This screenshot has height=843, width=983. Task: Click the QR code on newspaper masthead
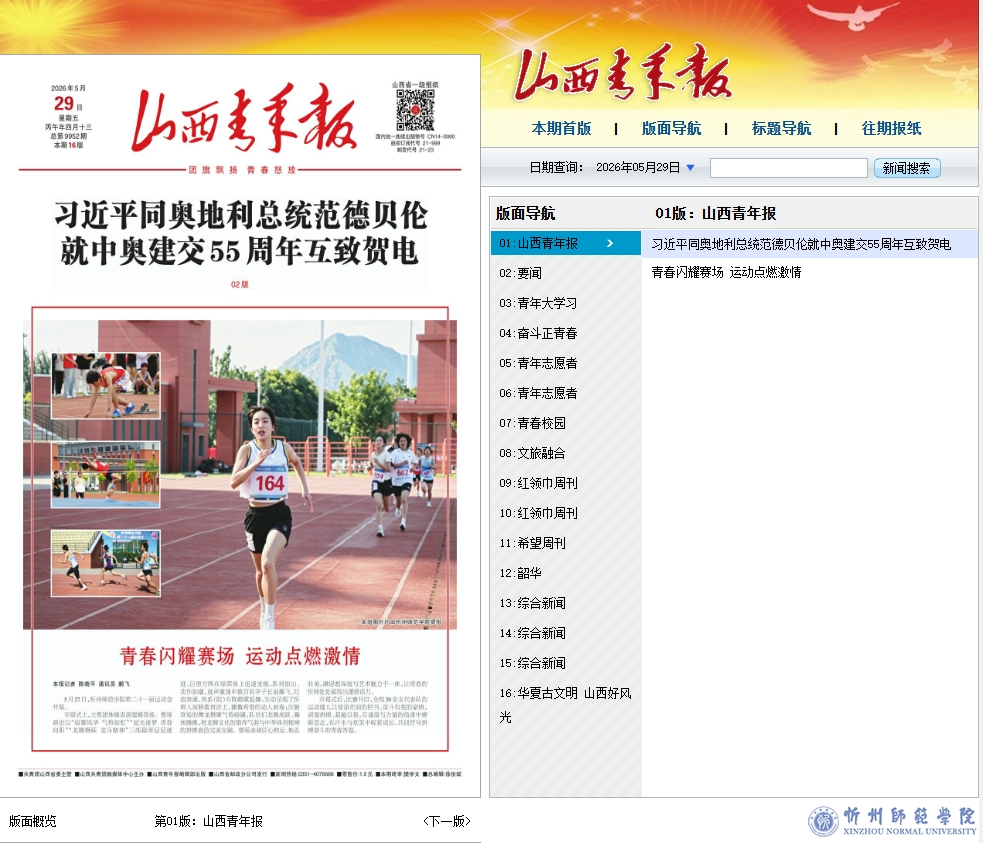415,110
